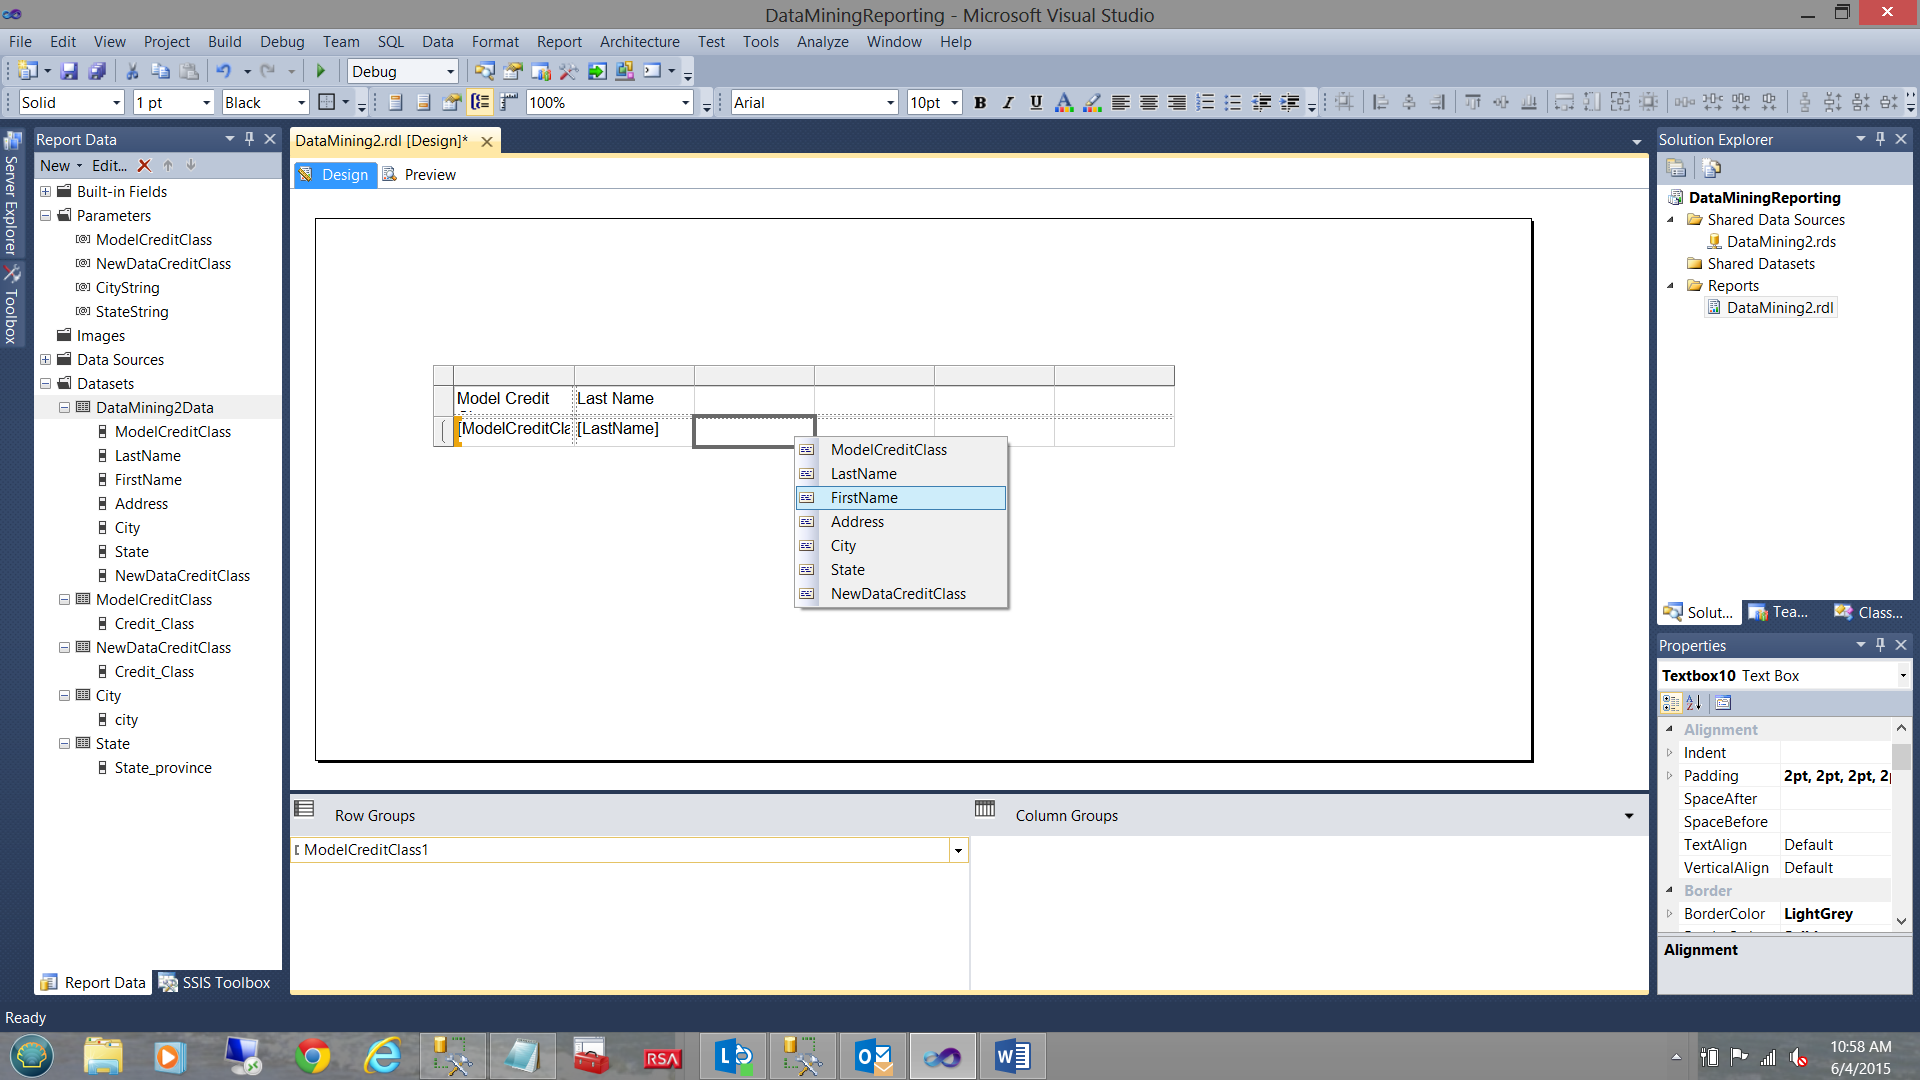1920x1080 pixels.
Task: Open the Black border color dropdown
Action: pyautogui.click(x=301, y=102)
